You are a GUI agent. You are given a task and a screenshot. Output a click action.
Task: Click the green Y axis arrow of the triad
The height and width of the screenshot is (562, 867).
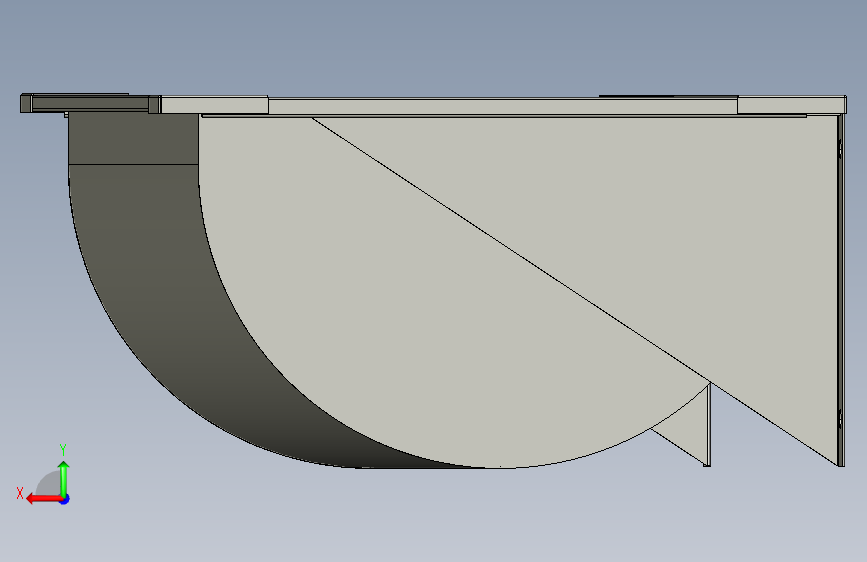64,479
